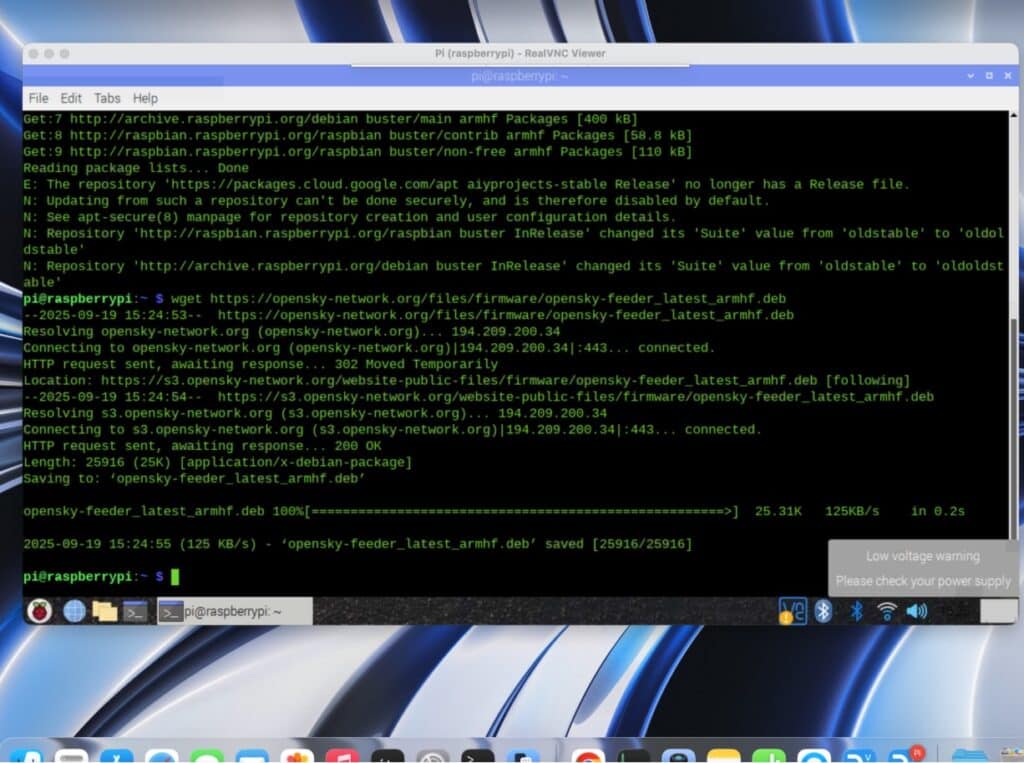This screenshot has height=763, width=1024.
Task: Open the Tabs menu in the terminal
Action: (106, 98)
